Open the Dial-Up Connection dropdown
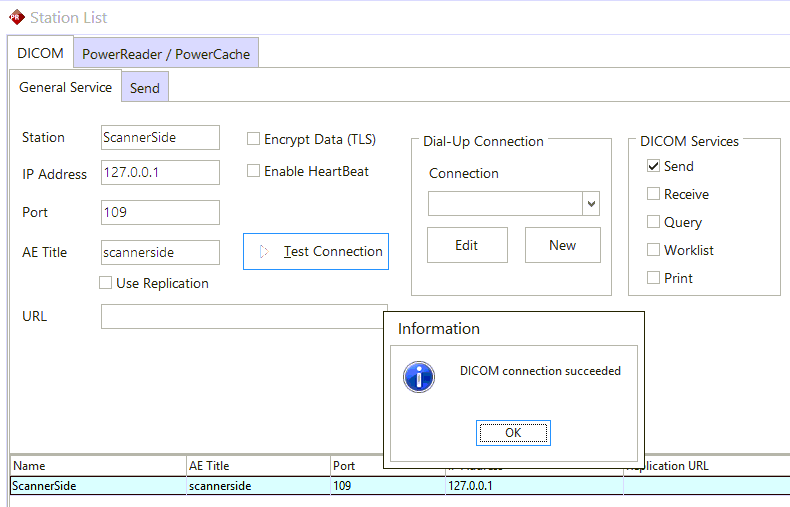 (x=591, y=204)
